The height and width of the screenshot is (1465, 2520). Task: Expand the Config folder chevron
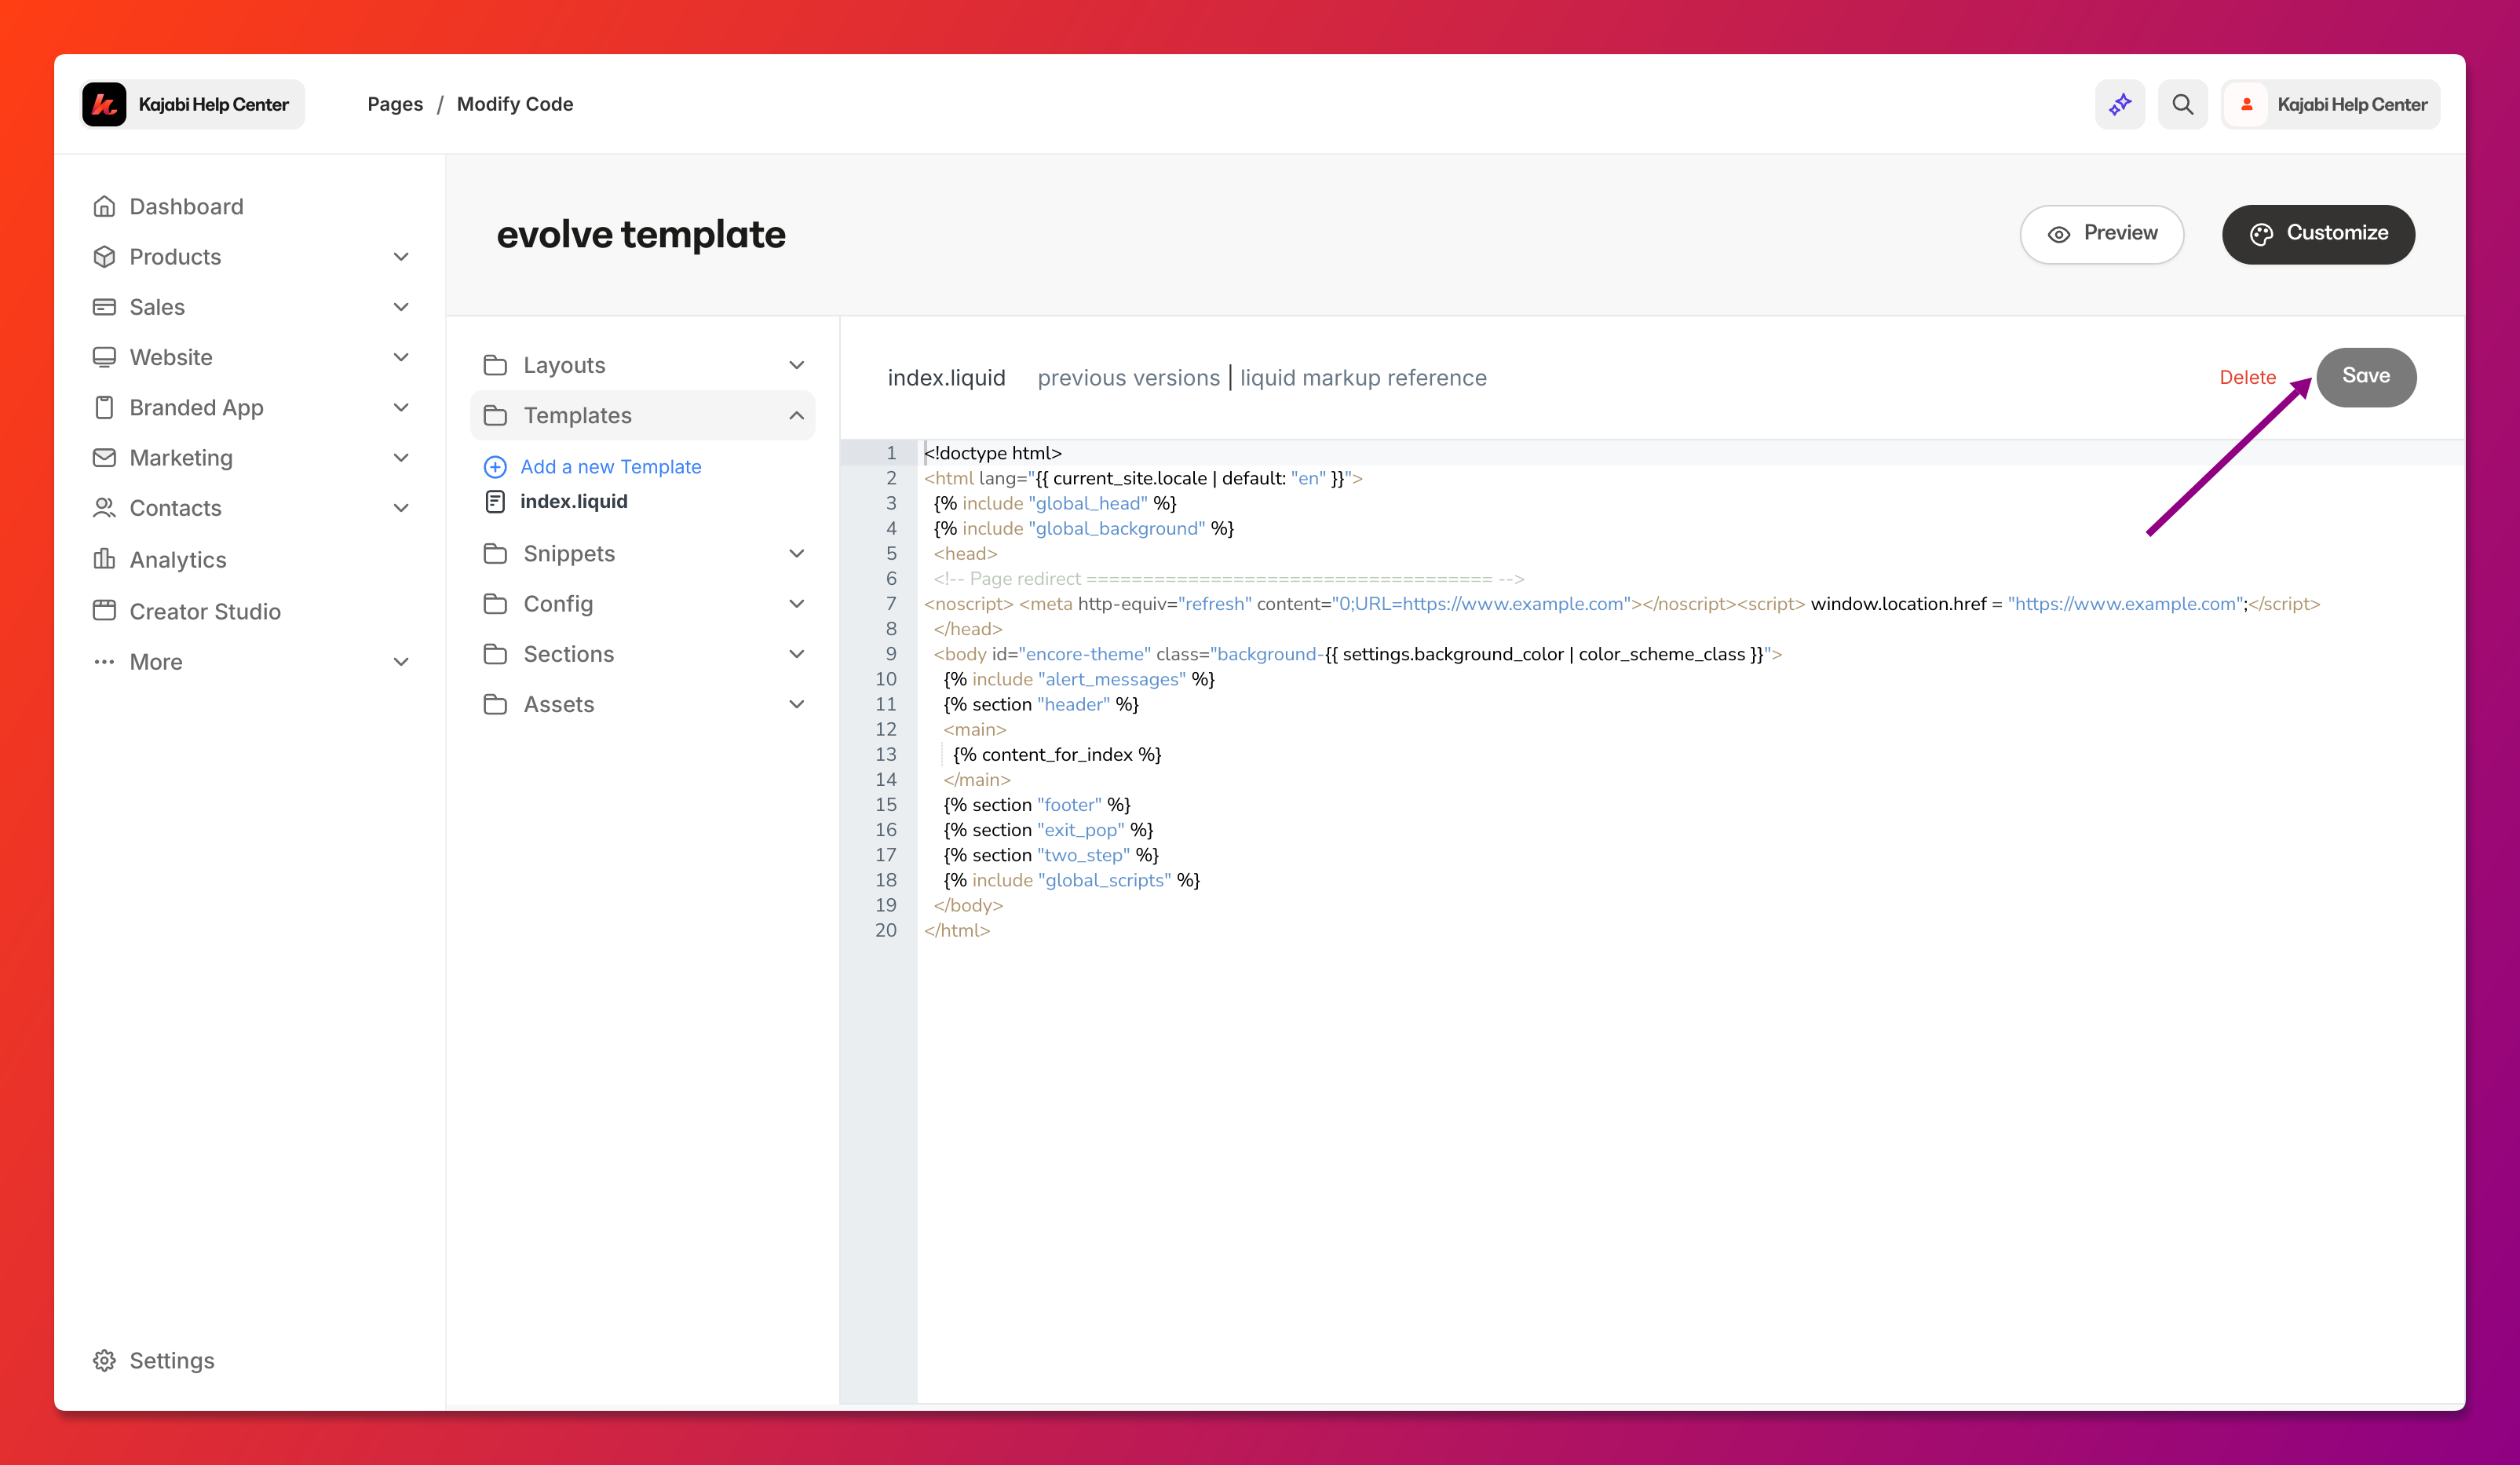tap(797, 603)
